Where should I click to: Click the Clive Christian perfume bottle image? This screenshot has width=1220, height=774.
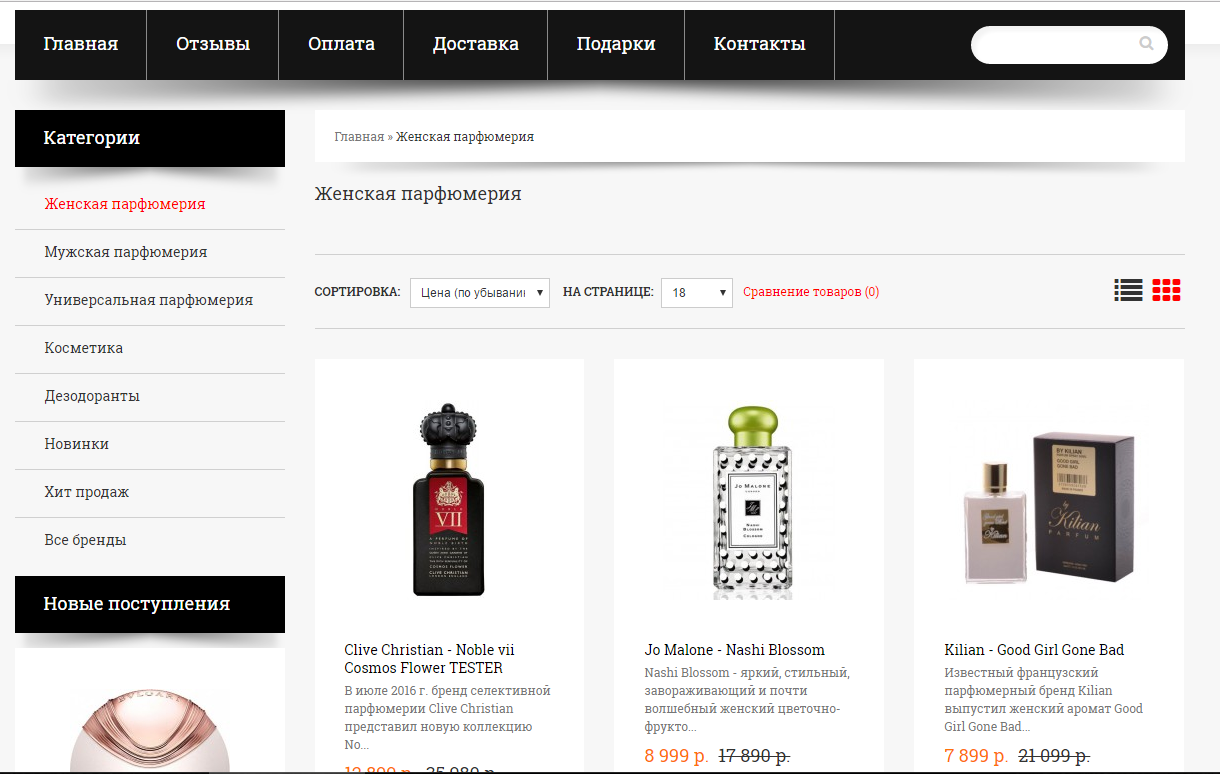pyautogui.click(x=449, y=500)
